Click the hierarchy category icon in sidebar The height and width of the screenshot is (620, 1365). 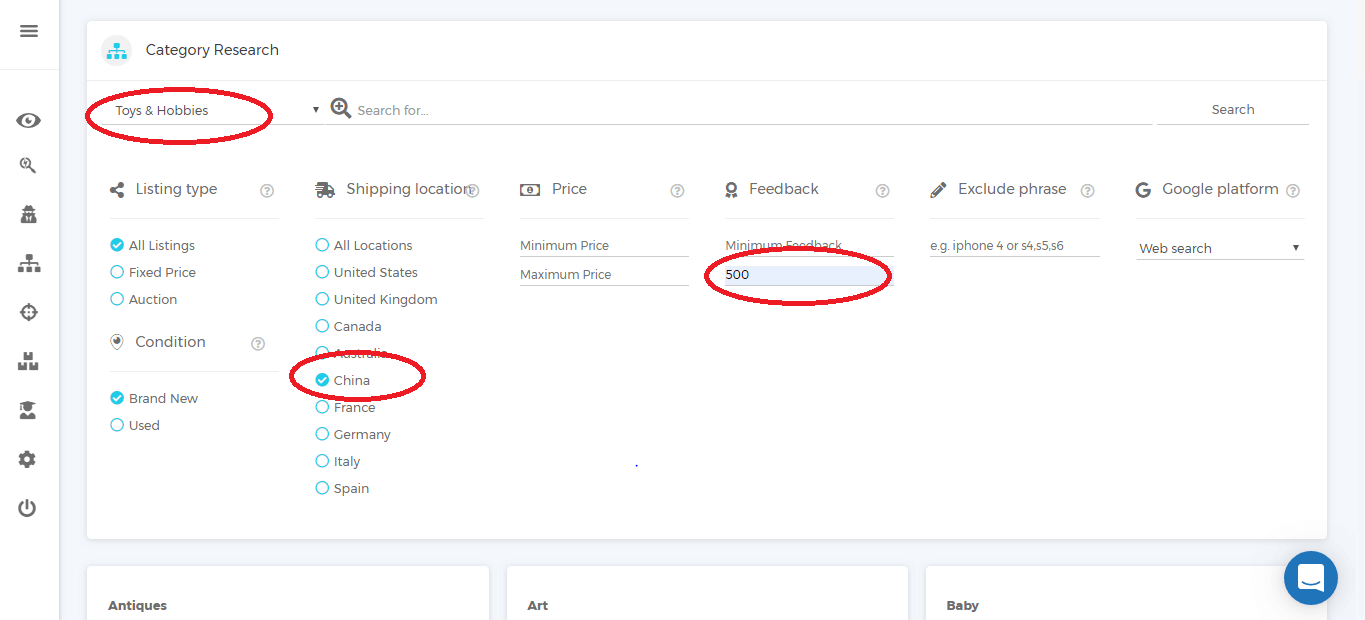pos(28,264)
